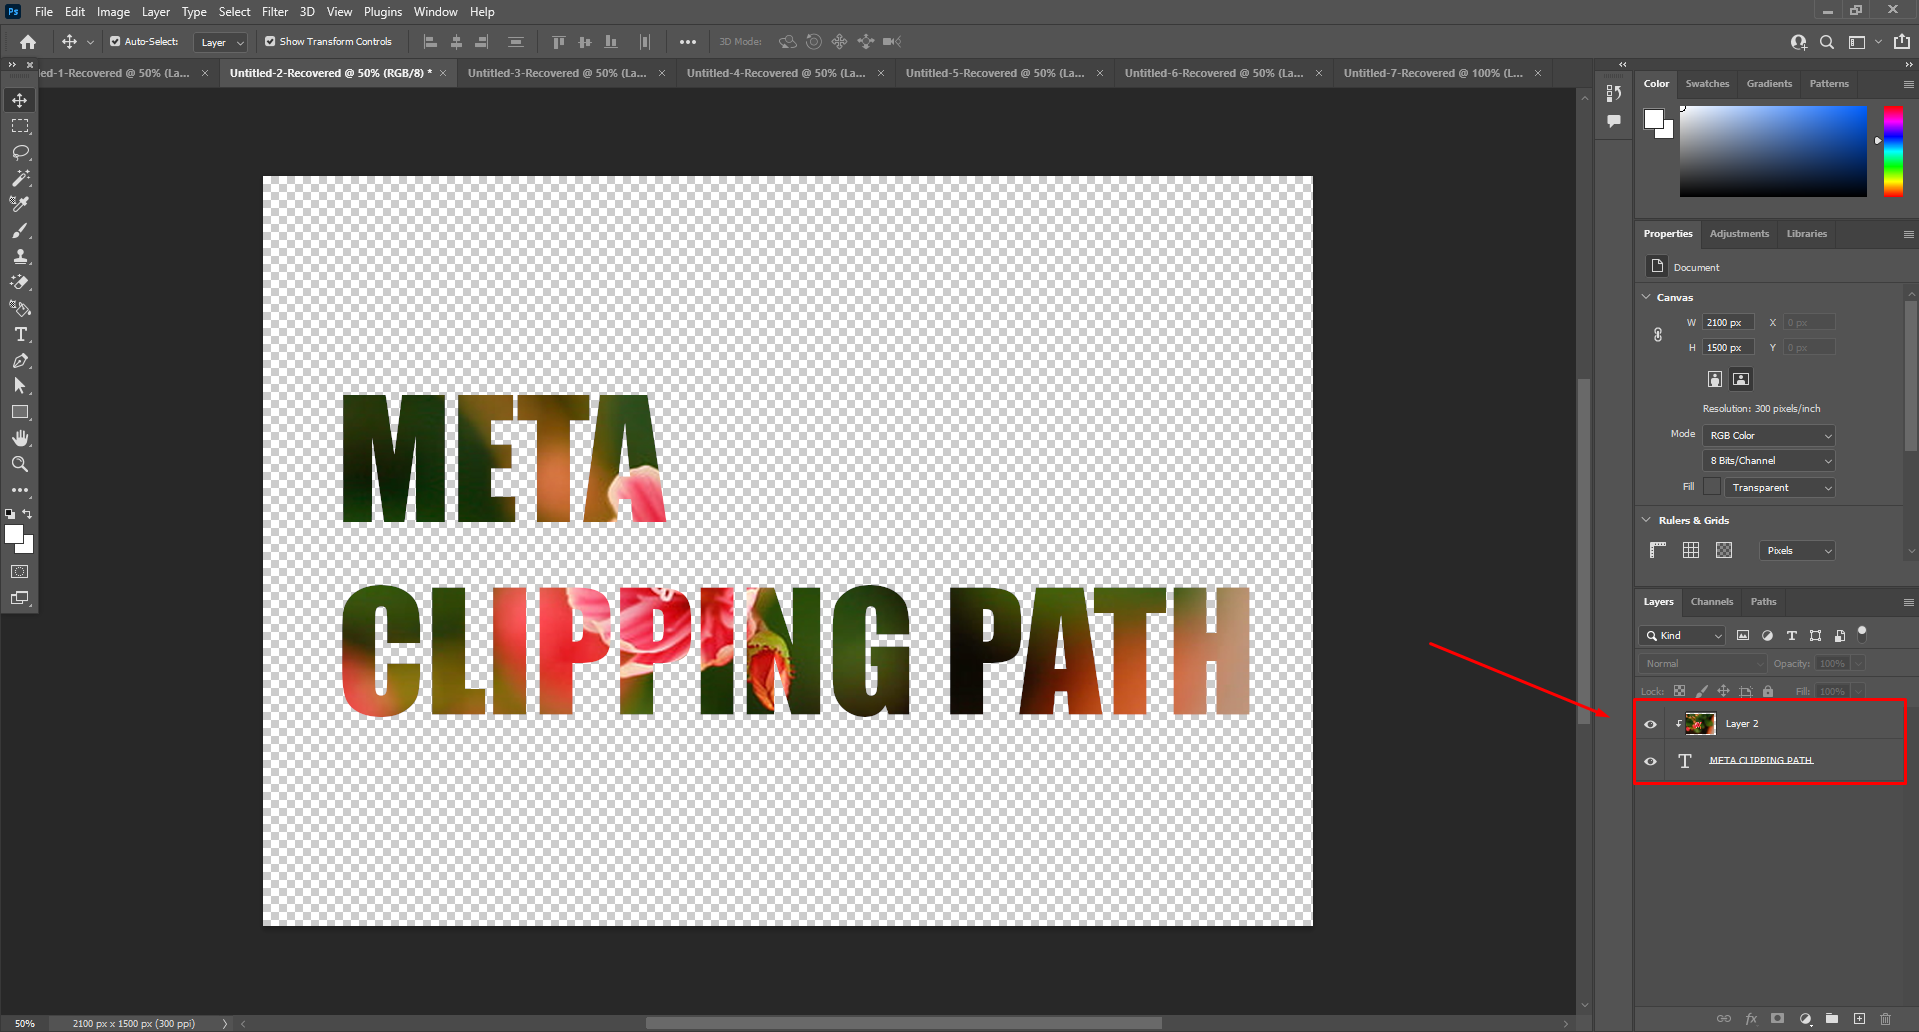Click the Add layer mask icon
1919x1032 pixels.
point(1777,1019)
